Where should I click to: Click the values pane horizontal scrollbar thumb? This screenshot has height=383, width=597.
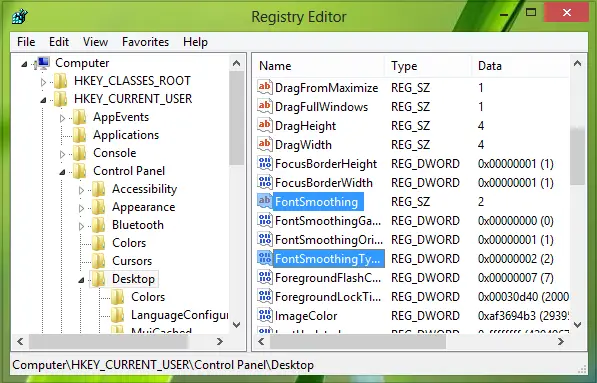click(358, 342)
